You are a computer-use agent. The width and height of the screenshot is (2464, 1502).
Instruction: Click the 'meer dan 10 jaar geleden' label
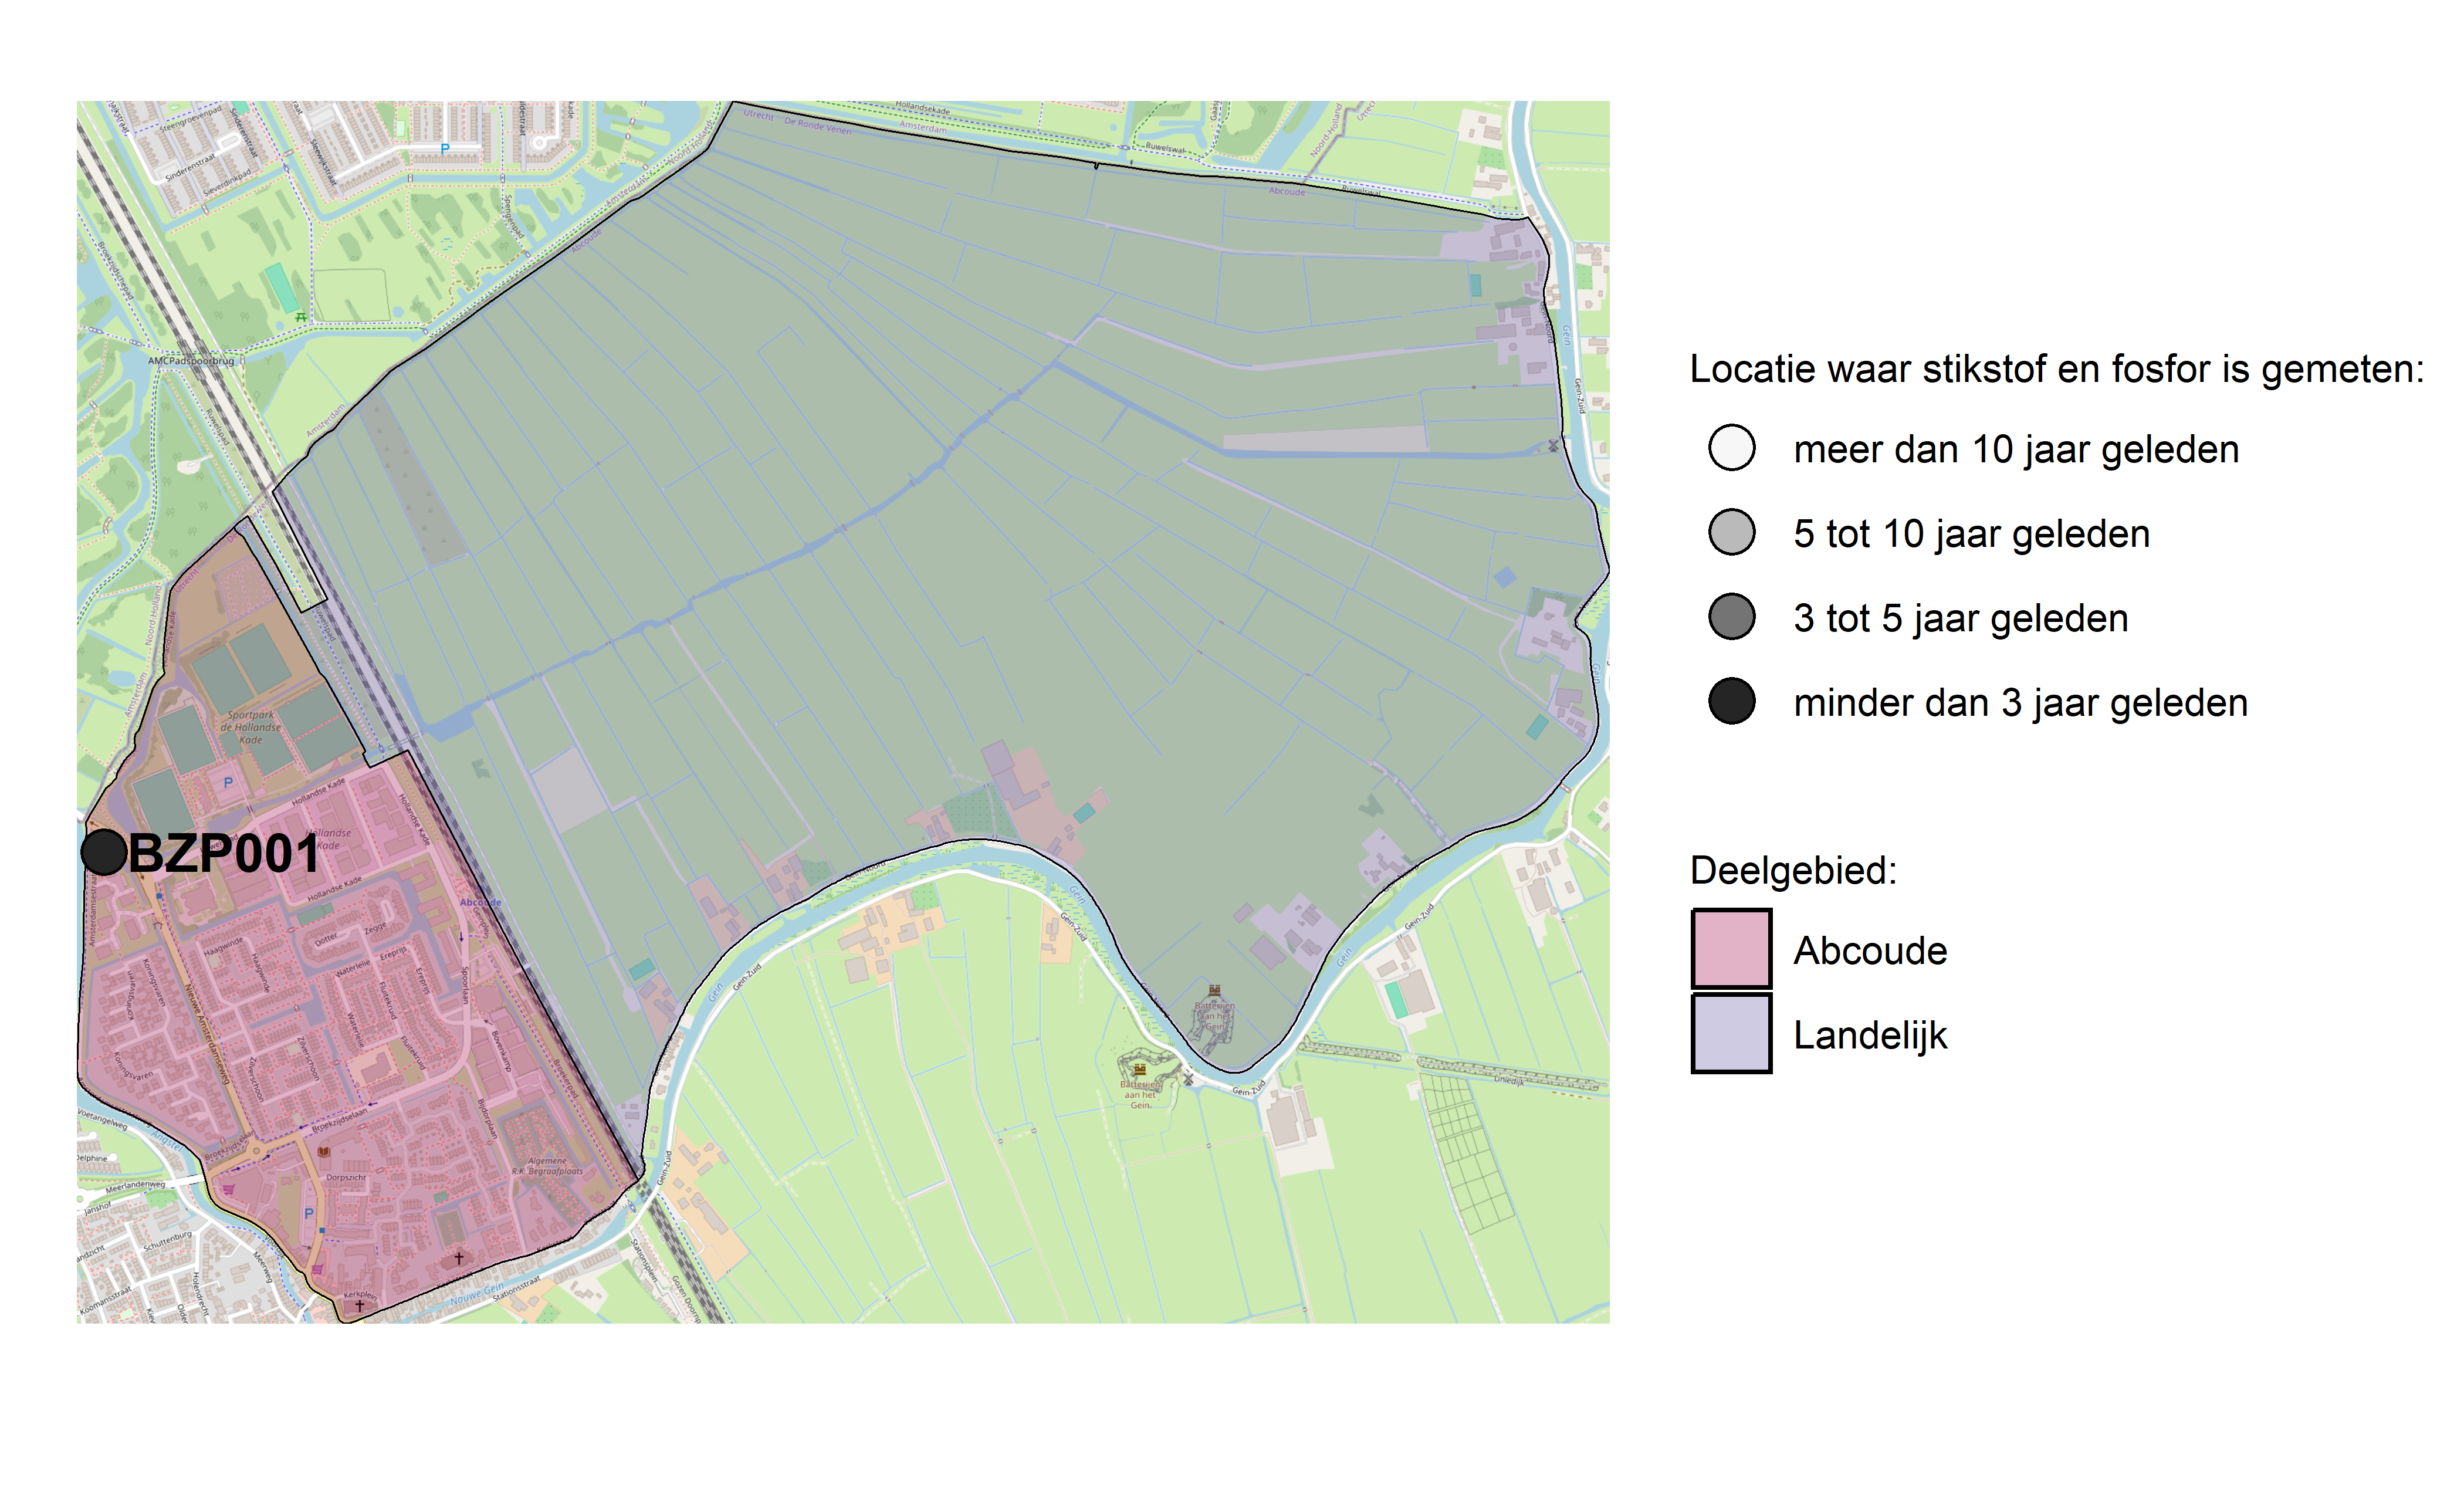coord(2016,450)
